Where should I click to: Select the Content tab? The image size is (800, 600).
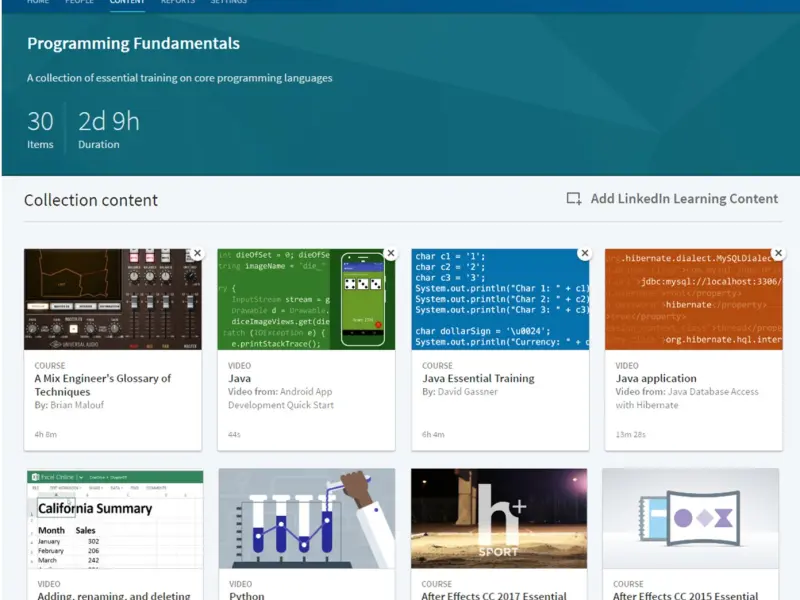click(127, 3)
